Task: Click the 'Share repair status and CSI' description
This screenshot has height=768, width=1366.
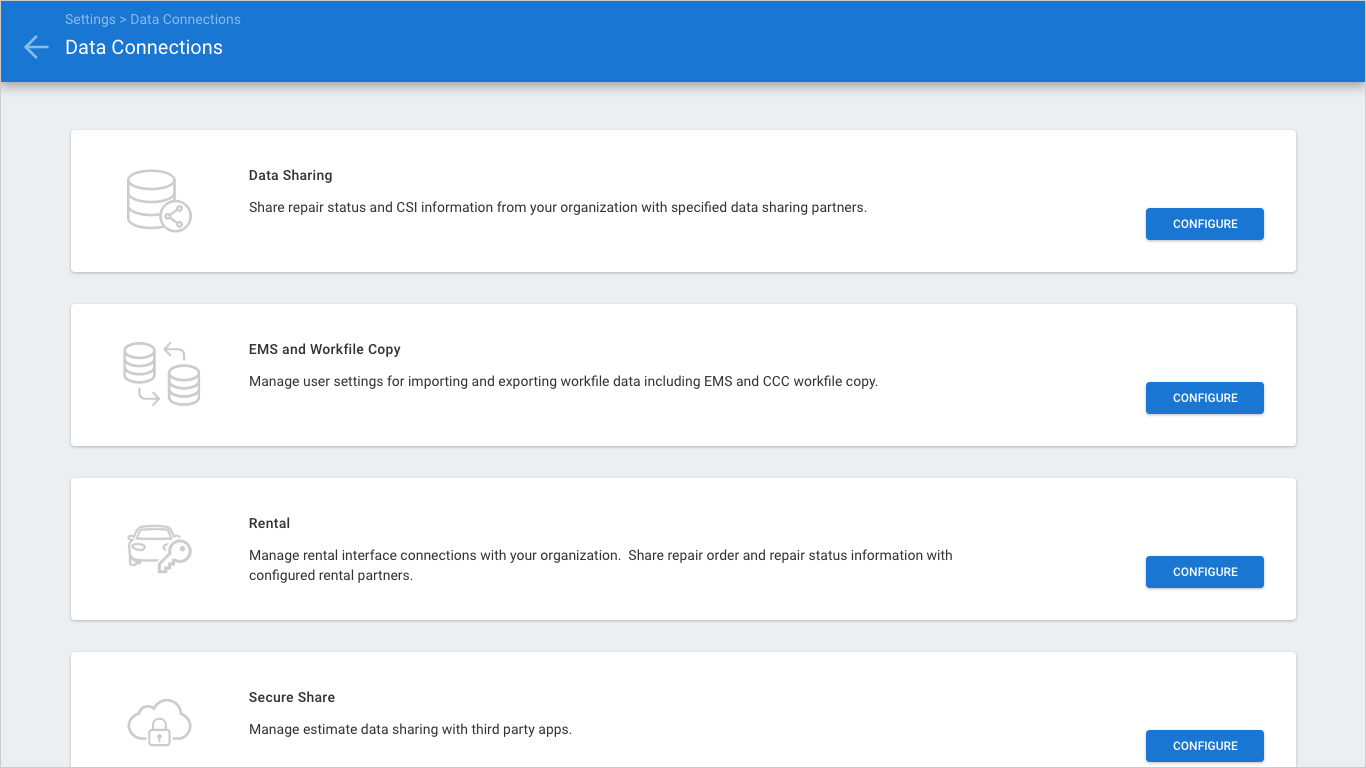Action: tap(558, 207)
